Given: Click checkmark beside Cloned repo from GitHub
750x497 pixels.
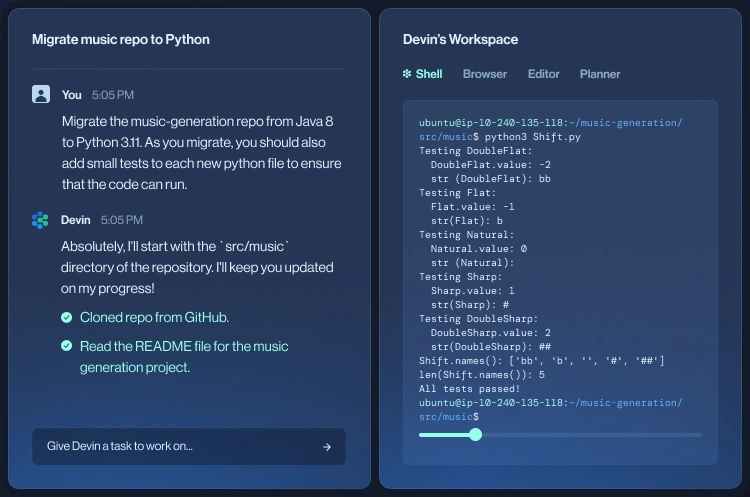Looking at the screenshot, I should [67, 317].
